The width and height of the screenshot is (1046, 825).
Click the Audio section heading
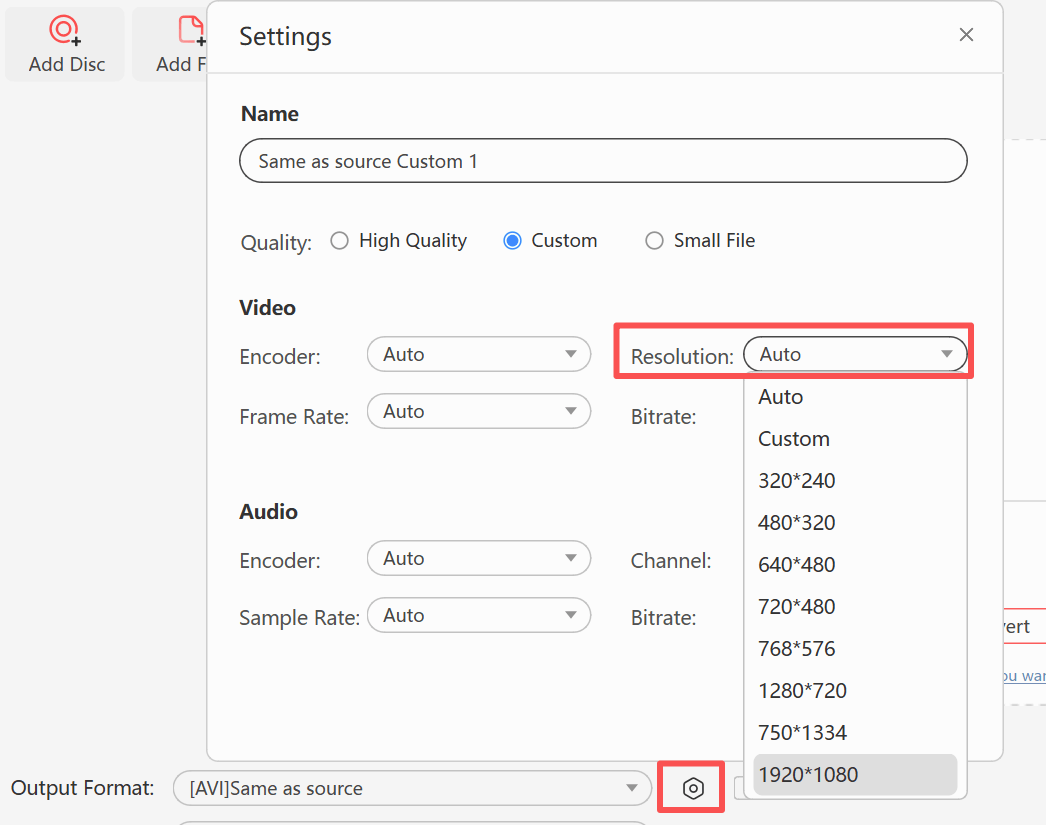[x=268, y=512]
